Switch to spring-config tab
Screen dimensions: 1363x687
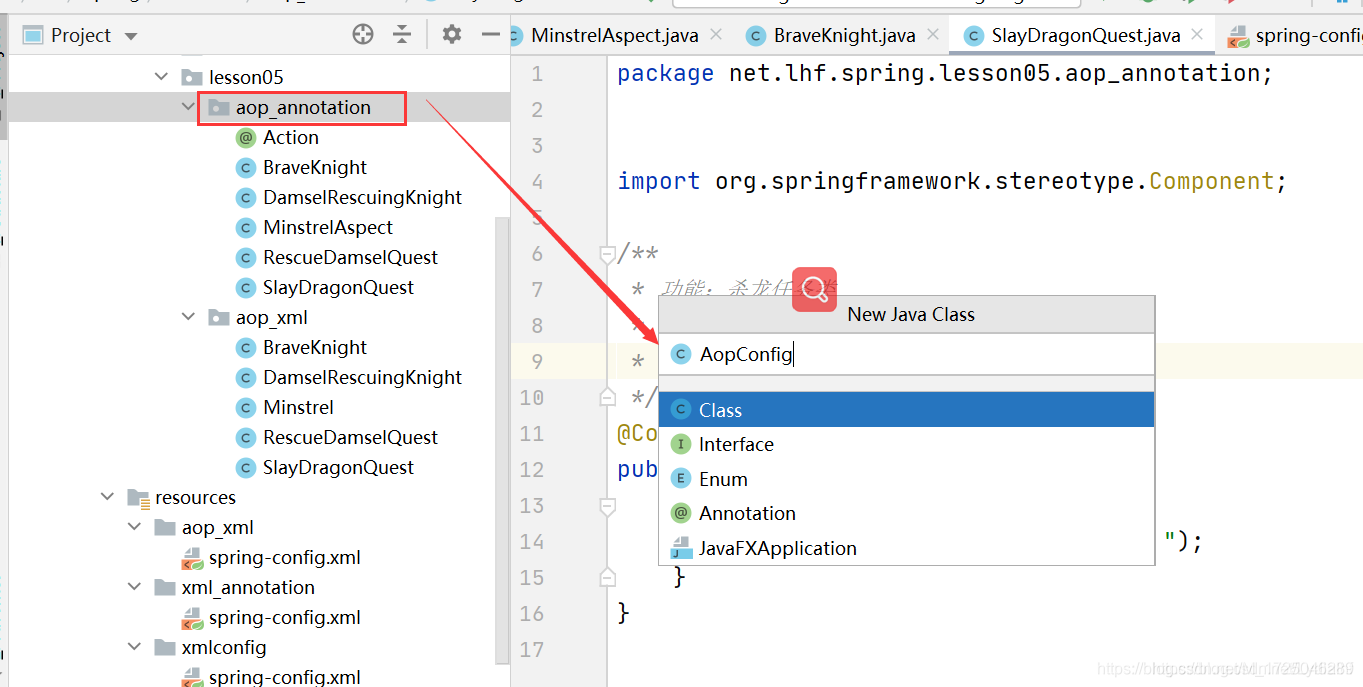click(x=1307, y=35)
